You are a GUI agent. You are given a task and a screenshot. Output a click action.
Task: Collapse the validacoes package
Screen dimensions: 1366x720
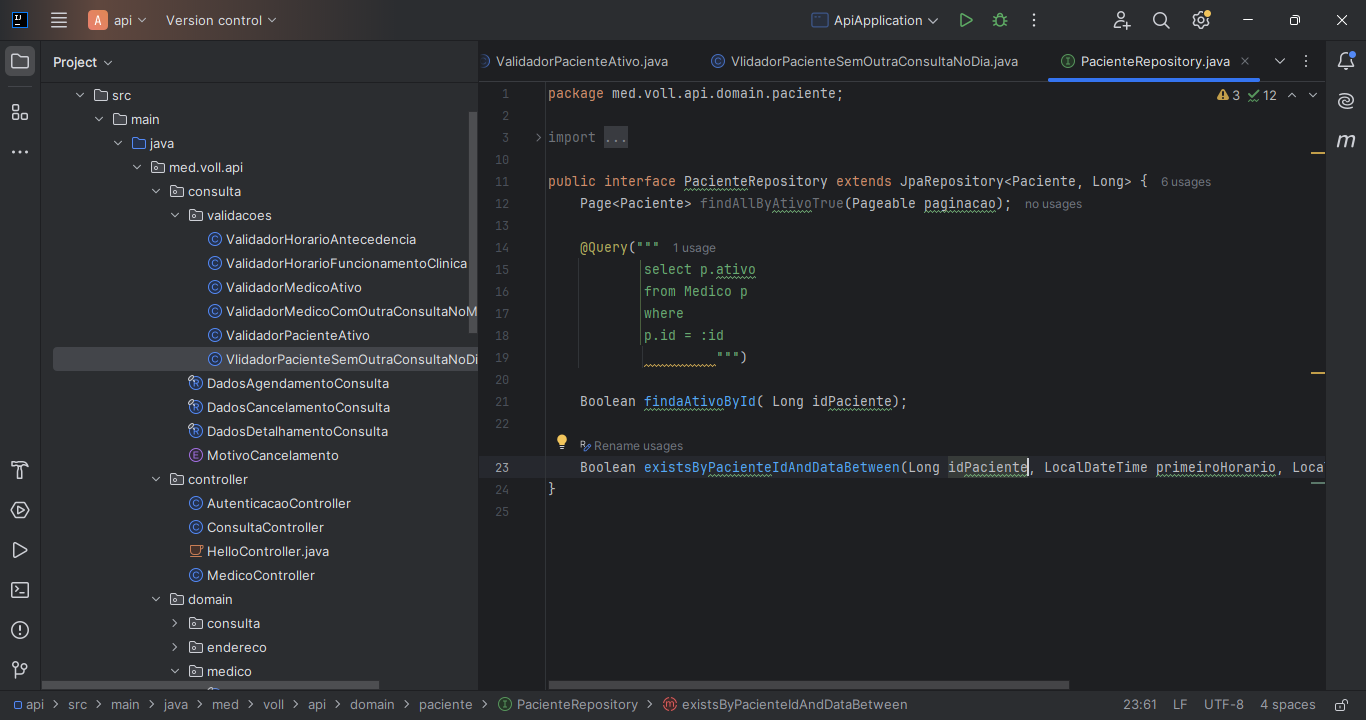click(x=175, y=216)
